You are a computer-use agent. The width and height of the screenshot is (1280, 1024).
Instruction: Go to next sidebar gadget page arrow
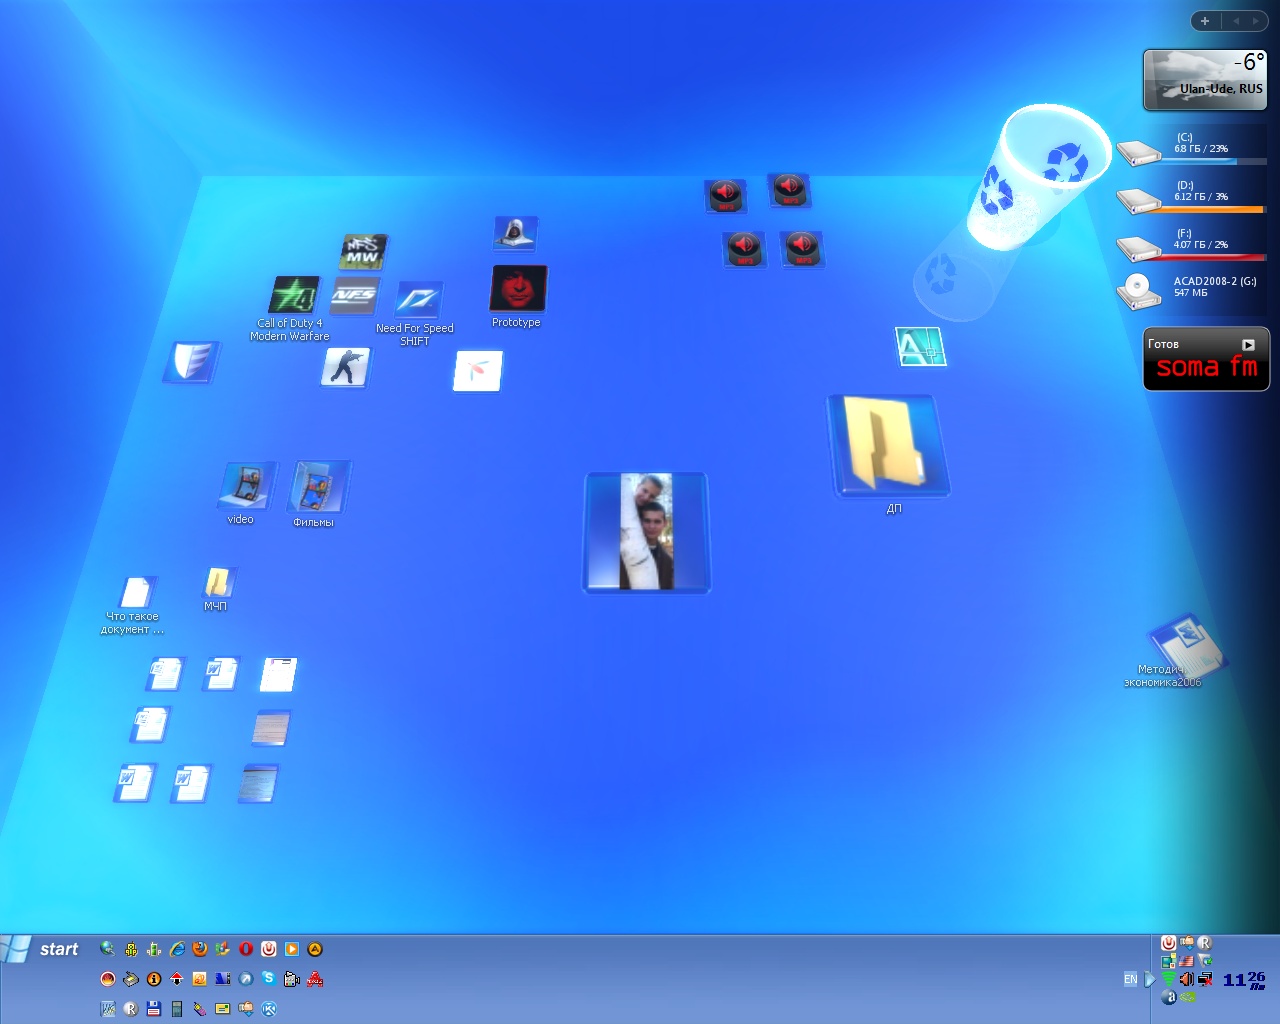[1256, 21]
